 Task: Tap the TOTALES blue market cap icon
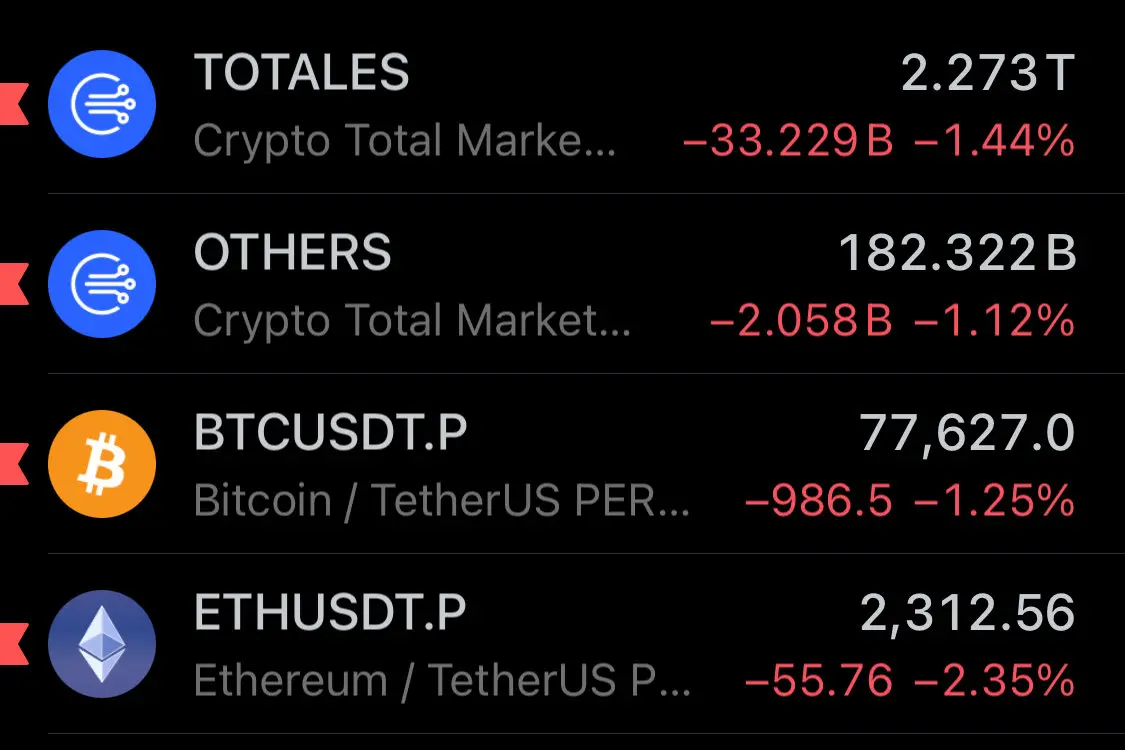coord(102,104)
